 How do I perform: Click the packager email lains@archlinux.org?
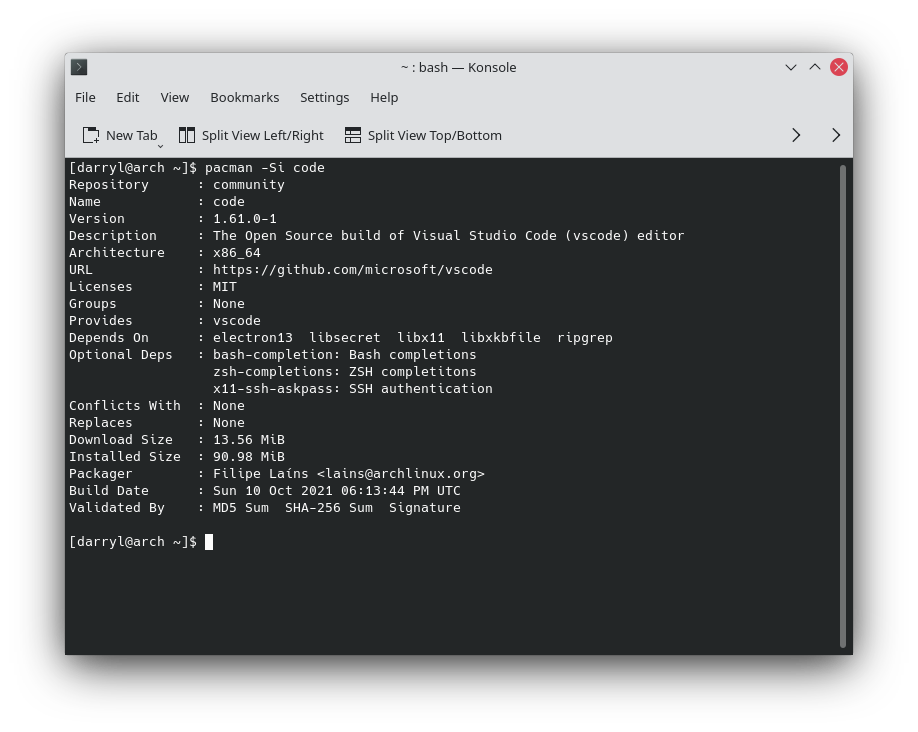click(401, 474)
